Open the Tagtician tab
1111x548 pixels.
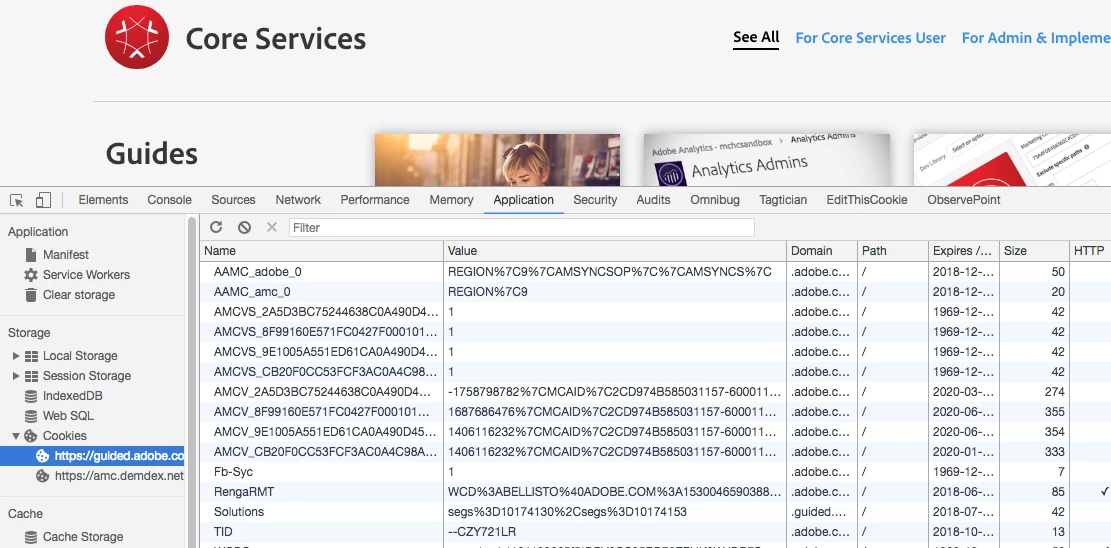coord(783,200)
